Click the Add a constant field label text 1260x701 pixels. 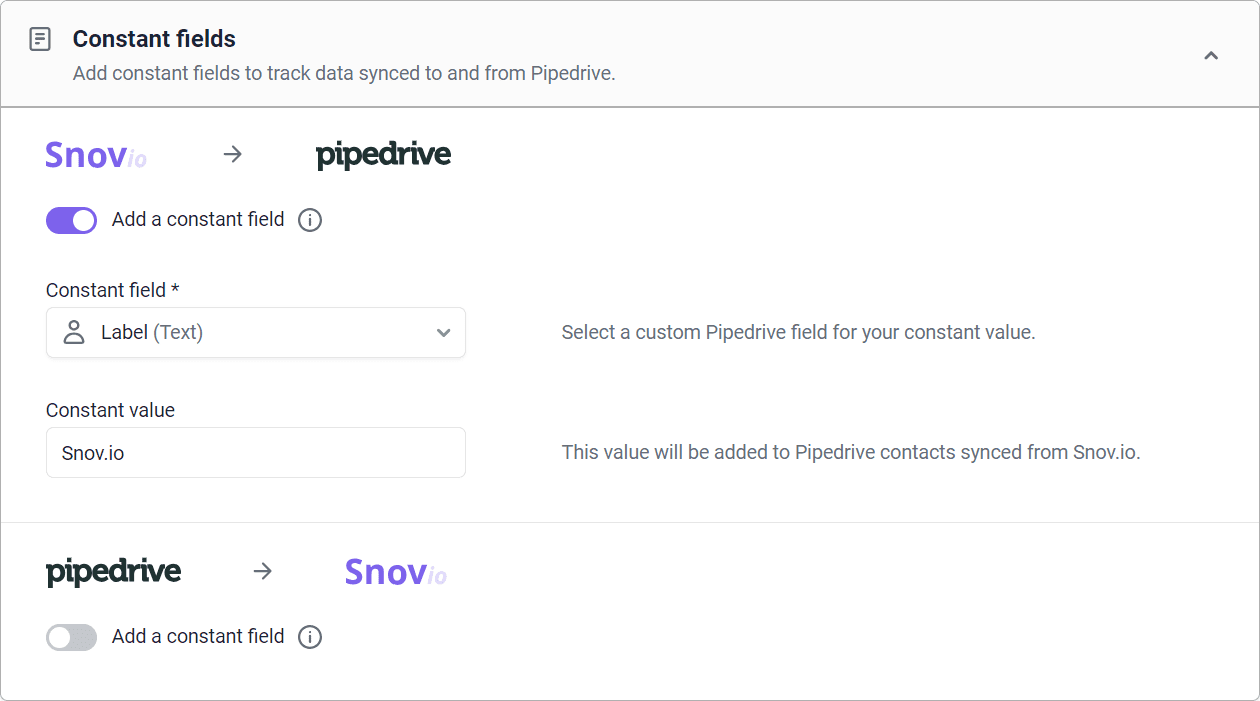pos(196,219)
